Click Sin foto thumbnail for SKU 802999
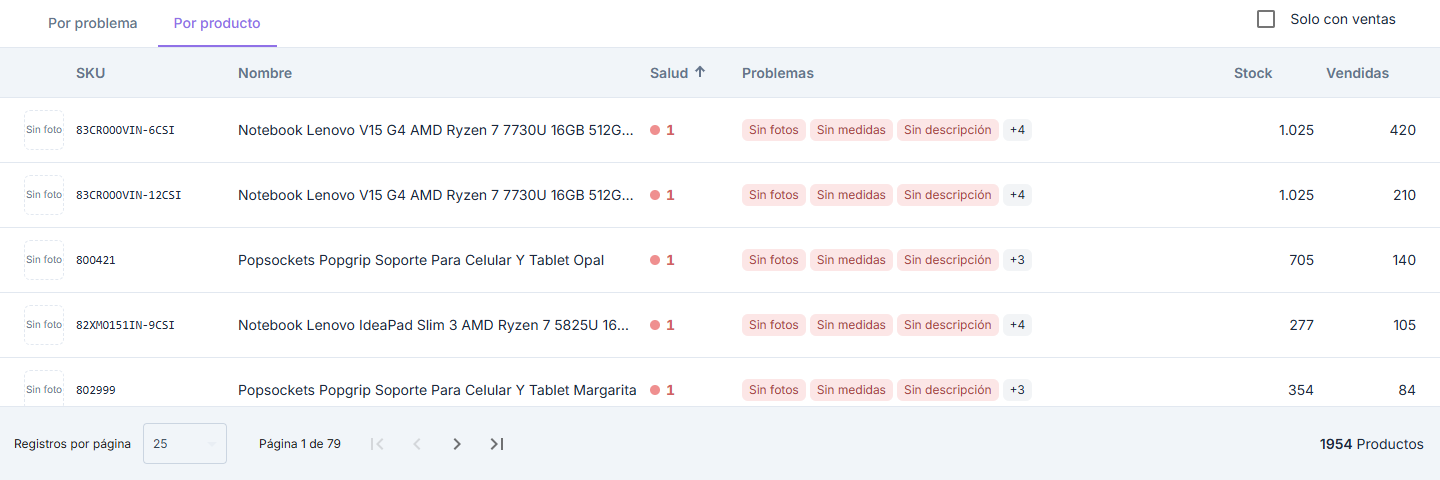 tap(44, 388)
